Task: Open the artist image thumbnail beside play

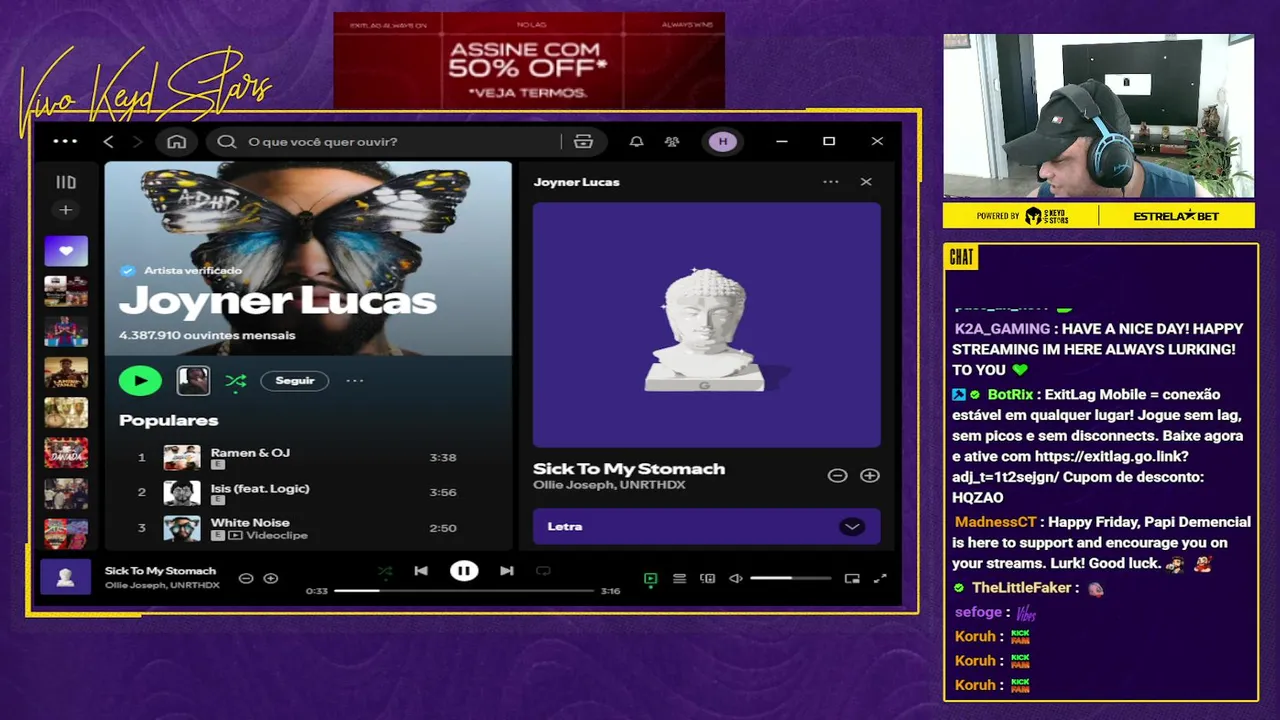Action: point(193,380)
